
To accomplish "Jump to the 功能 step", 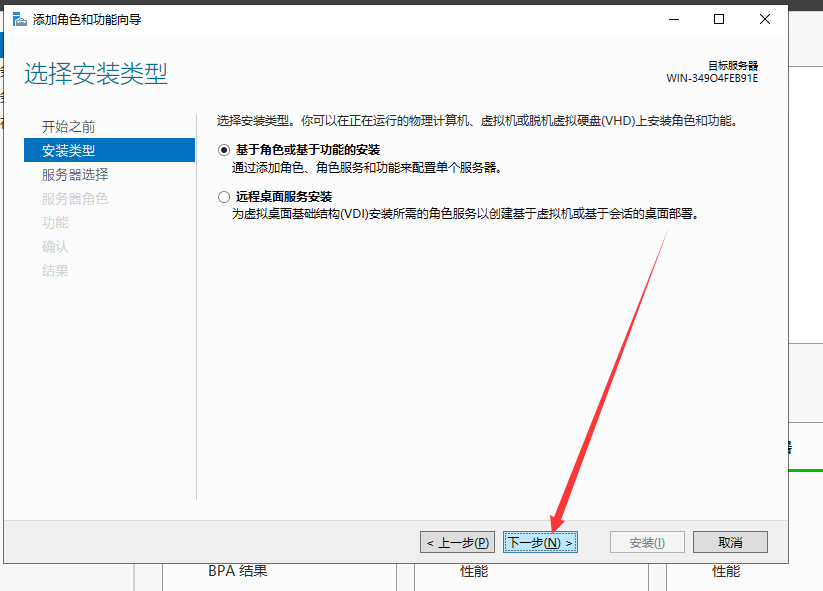I will tap(55, 223).
